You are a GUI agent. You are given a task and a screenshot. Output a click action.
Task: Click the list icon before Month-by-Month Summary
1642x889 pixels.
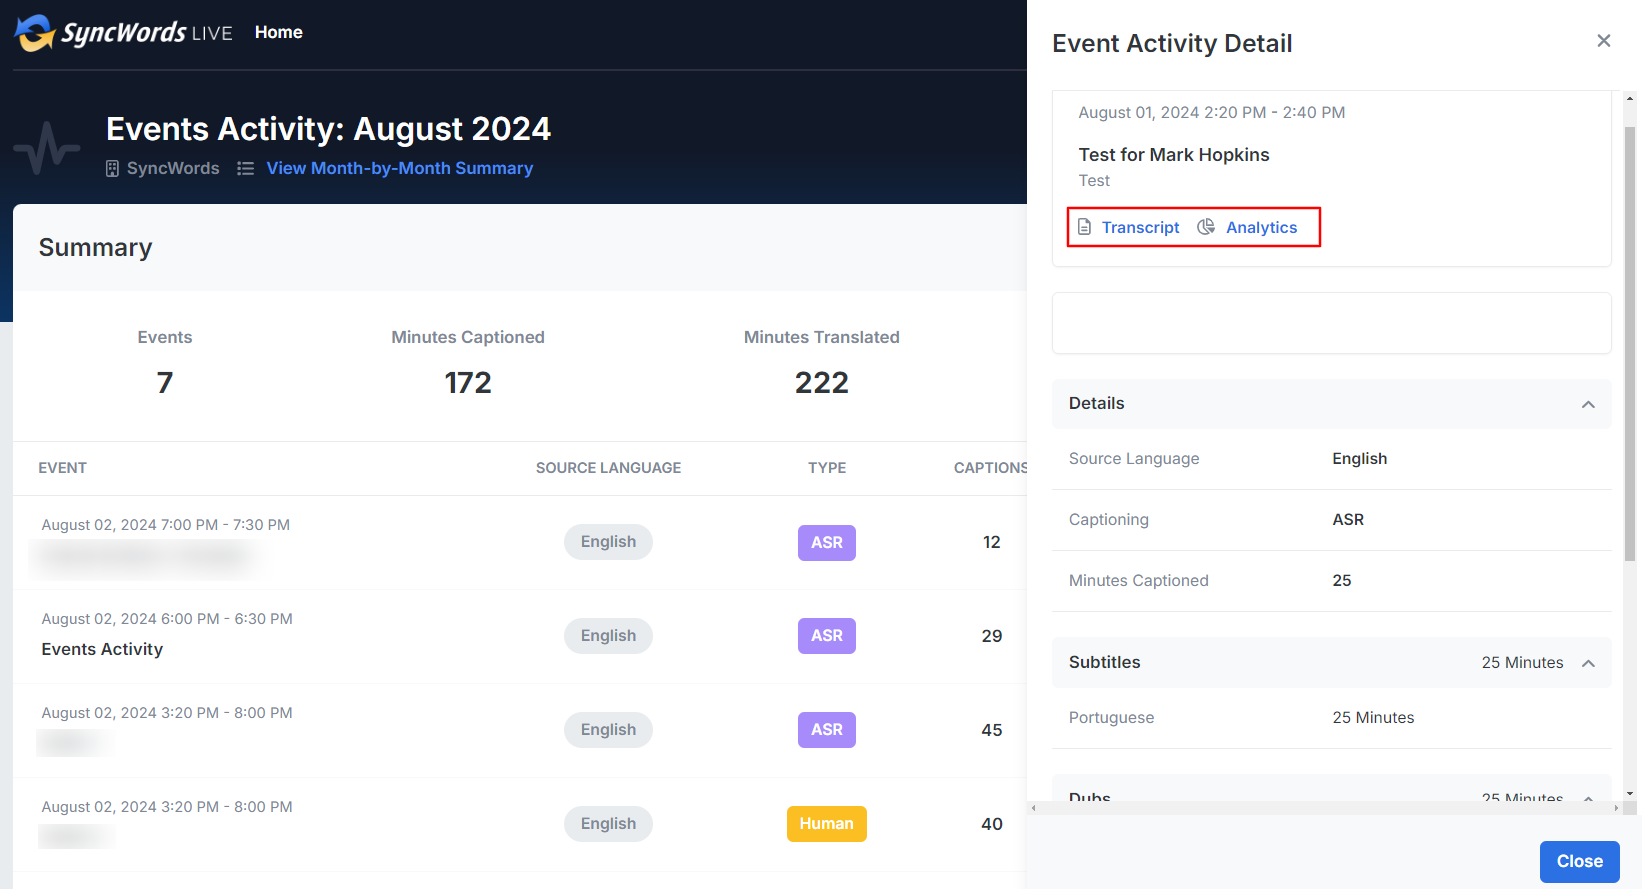[245, 169]
